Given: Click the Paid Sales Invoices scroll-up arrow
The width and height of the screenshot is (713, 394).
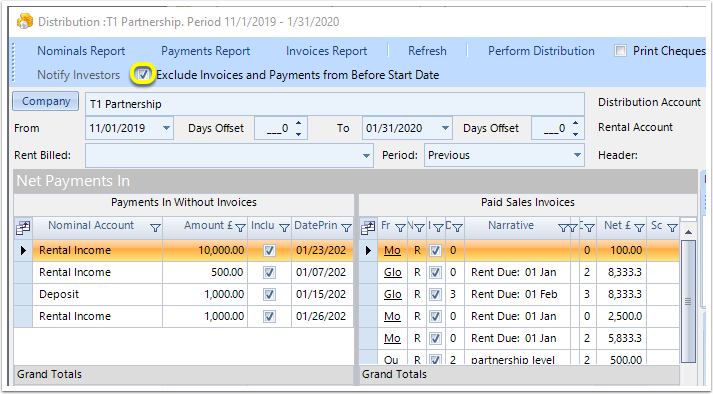Looking at the screenshot, I should [688, 232].
